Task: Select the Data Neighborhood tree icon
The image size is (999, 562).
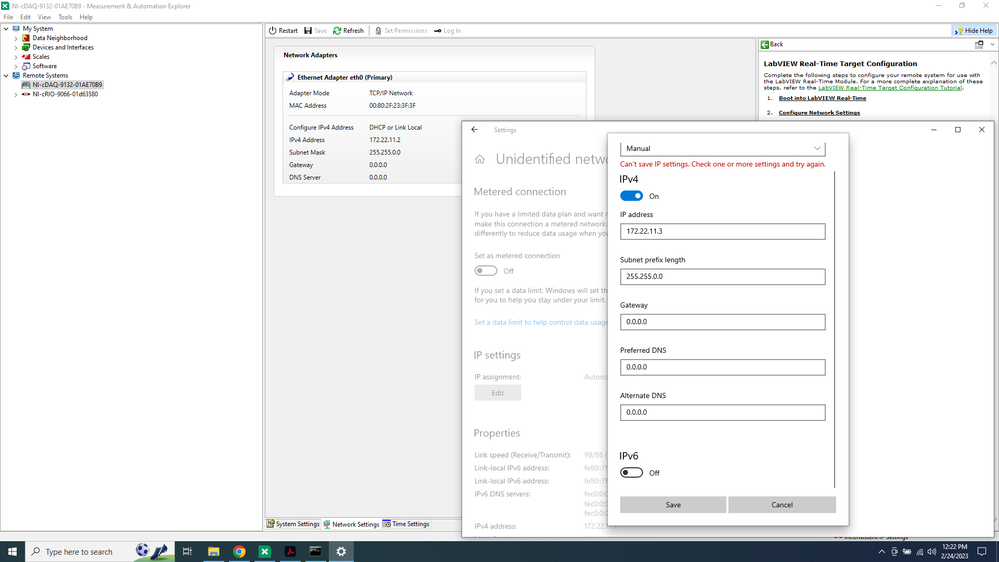Action: pos(26,38)
